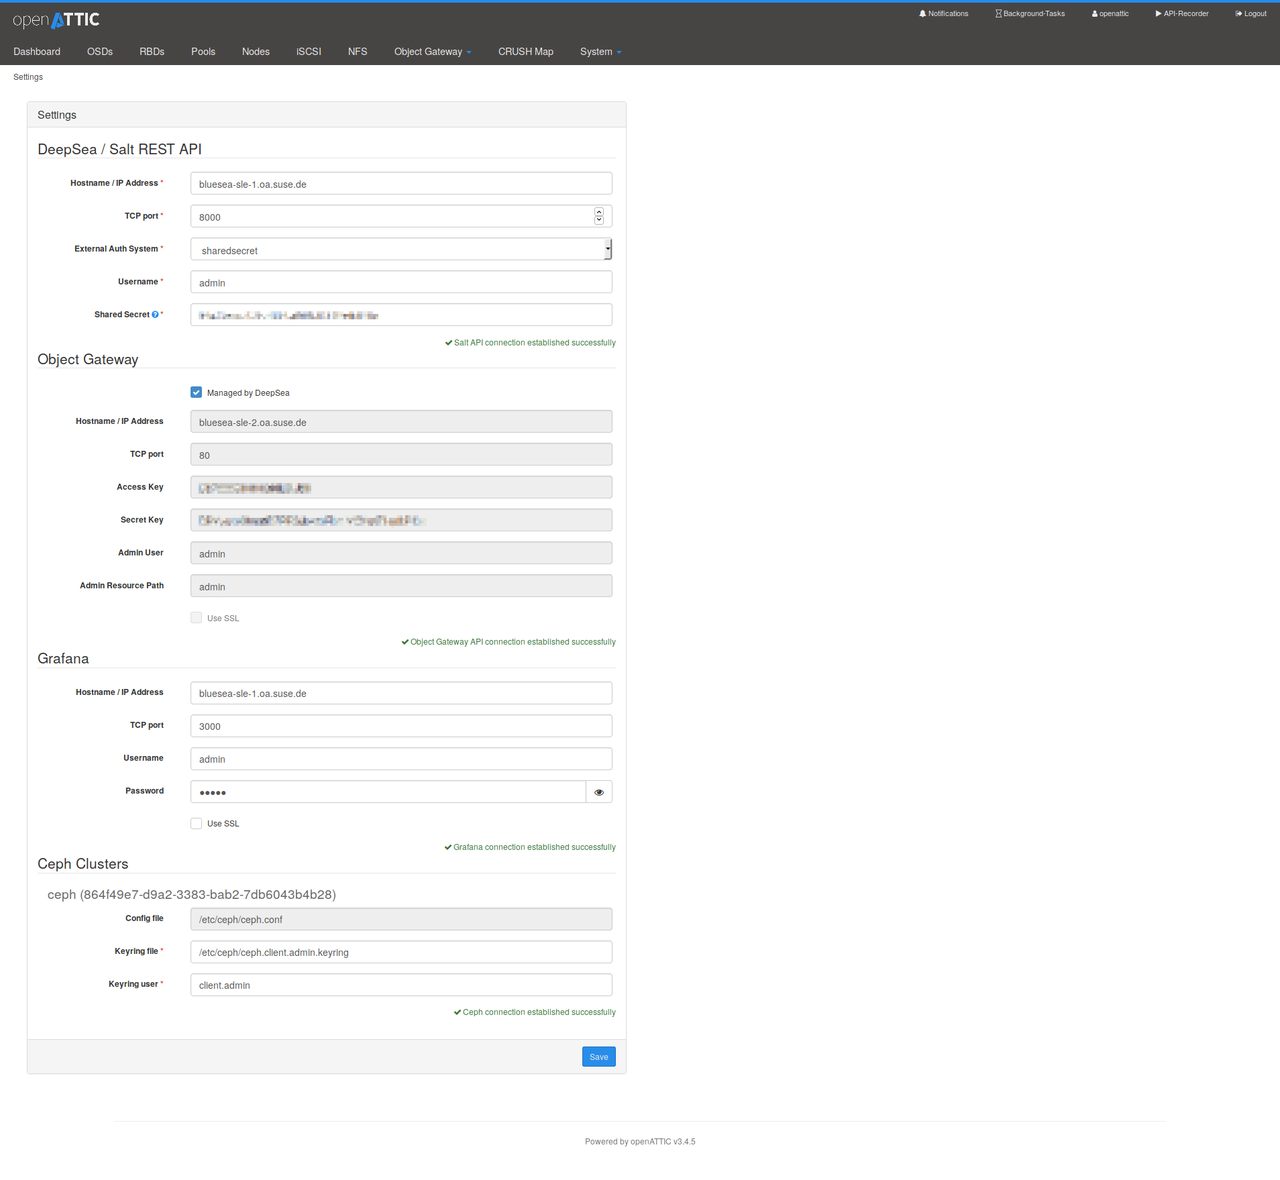This screenshot has width=1280, height=1180.
Task: Edit Salt API Username field
Action: click(401, 282)
